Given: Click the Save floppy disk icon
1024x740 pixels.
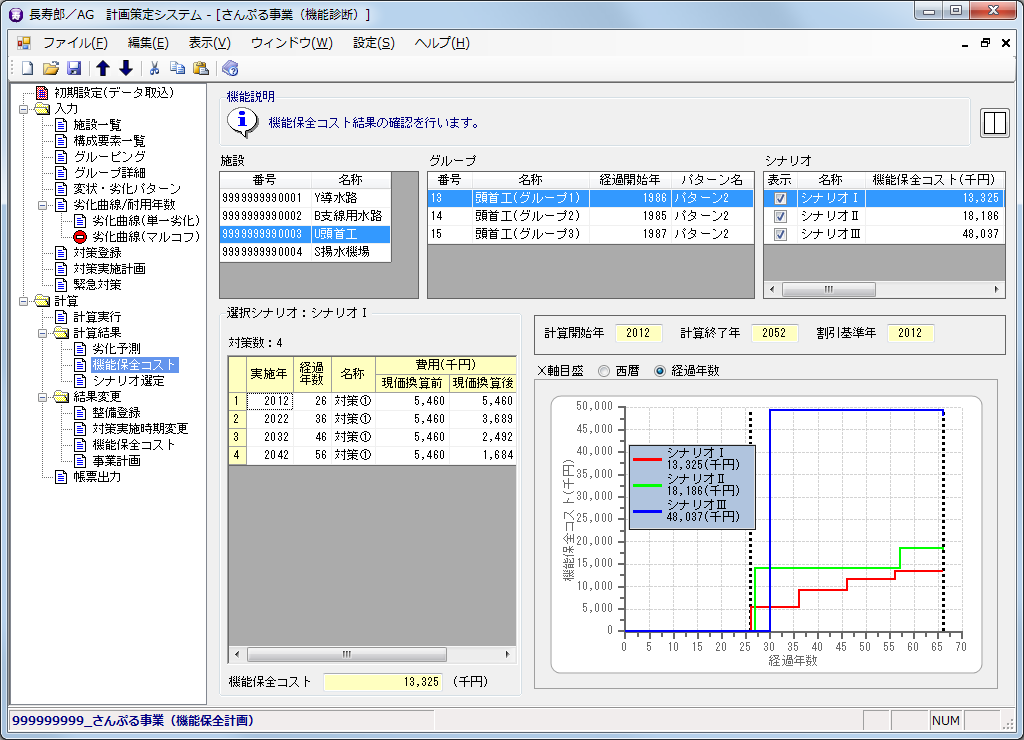Looking at the screenshot, I should click(73, 69).
